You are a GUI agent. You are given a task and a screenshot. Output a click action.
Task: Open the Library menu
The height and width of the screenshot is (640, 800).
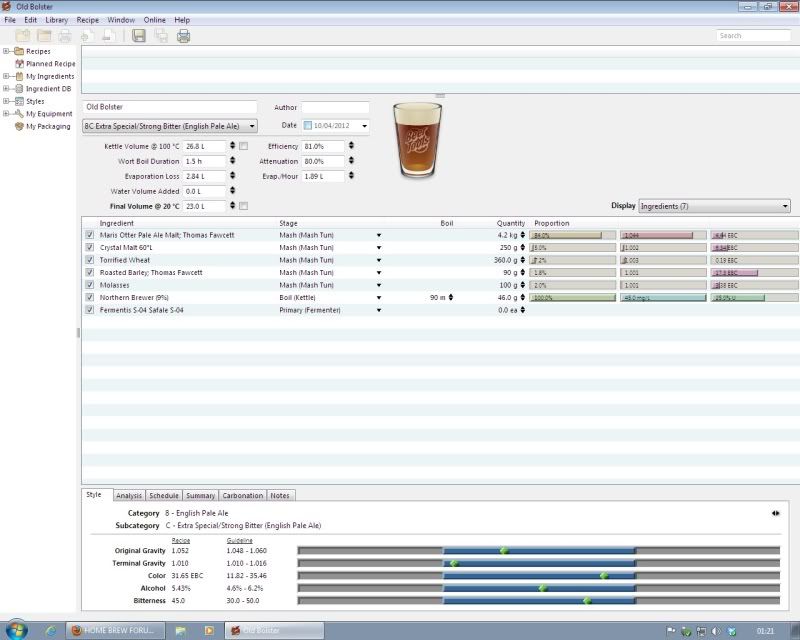(x=57, y=20)
